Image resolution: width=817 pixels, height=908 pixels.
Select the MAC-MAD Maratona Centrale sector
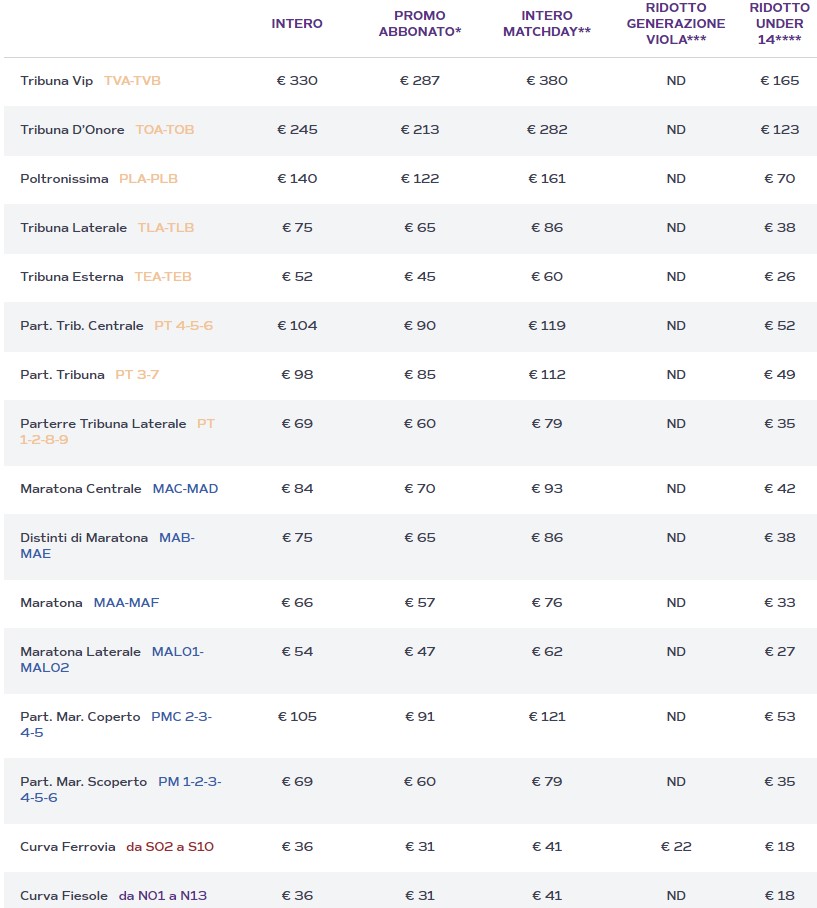tap(185, 489)
